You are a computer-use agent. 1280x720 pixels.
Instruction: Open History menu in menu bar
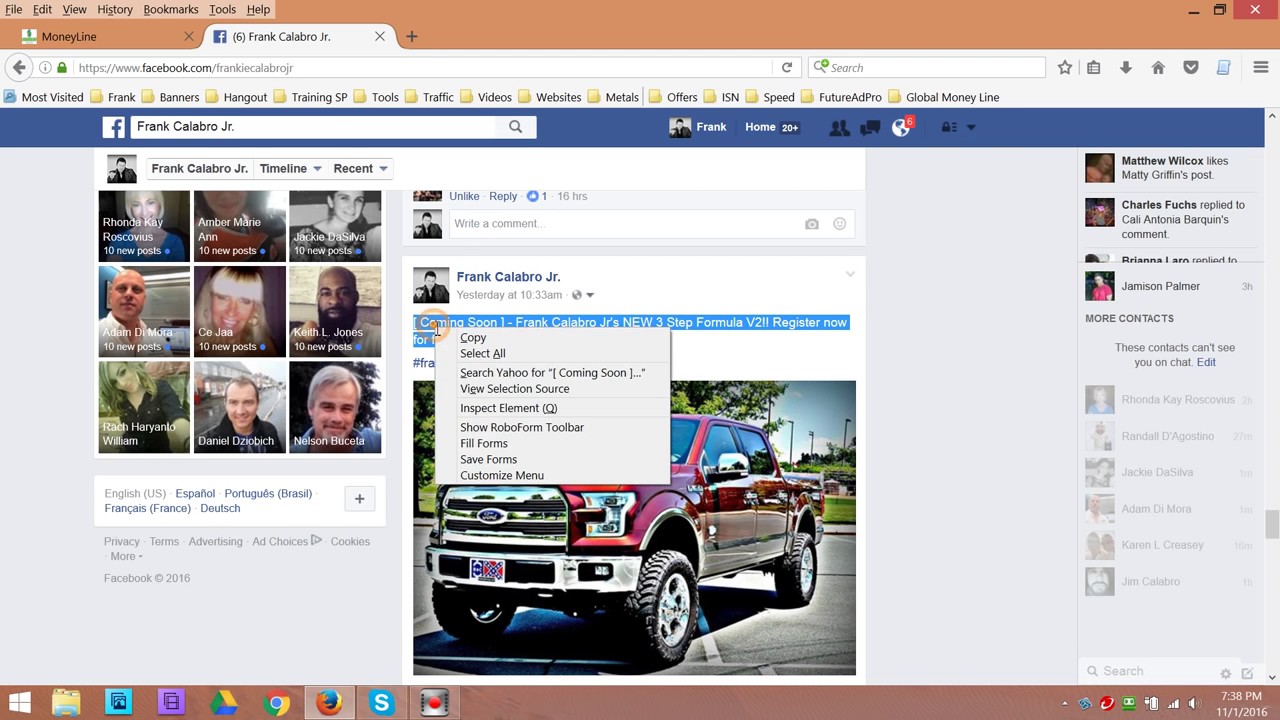click(x=115, y=9)
